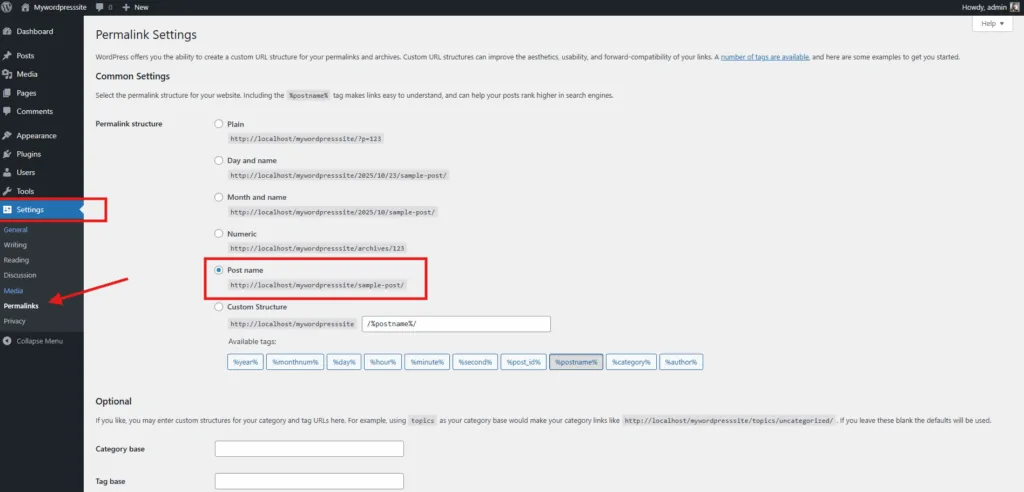The width and height of the screenshot is (1024, 492).
Task: Follow the number of tags are available link
Action: 765,57
